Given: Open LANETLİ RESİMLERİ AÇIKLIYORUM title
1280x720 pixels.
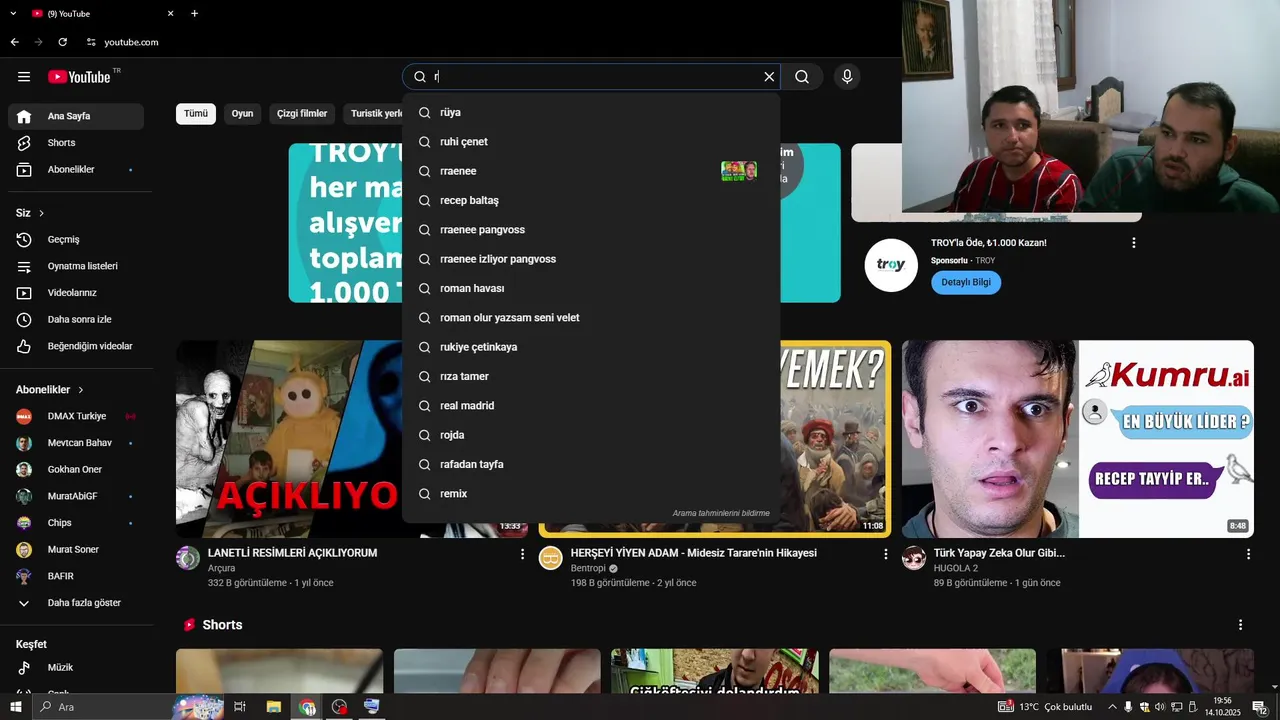Looking at the screenshot, I should coord(292,553).
